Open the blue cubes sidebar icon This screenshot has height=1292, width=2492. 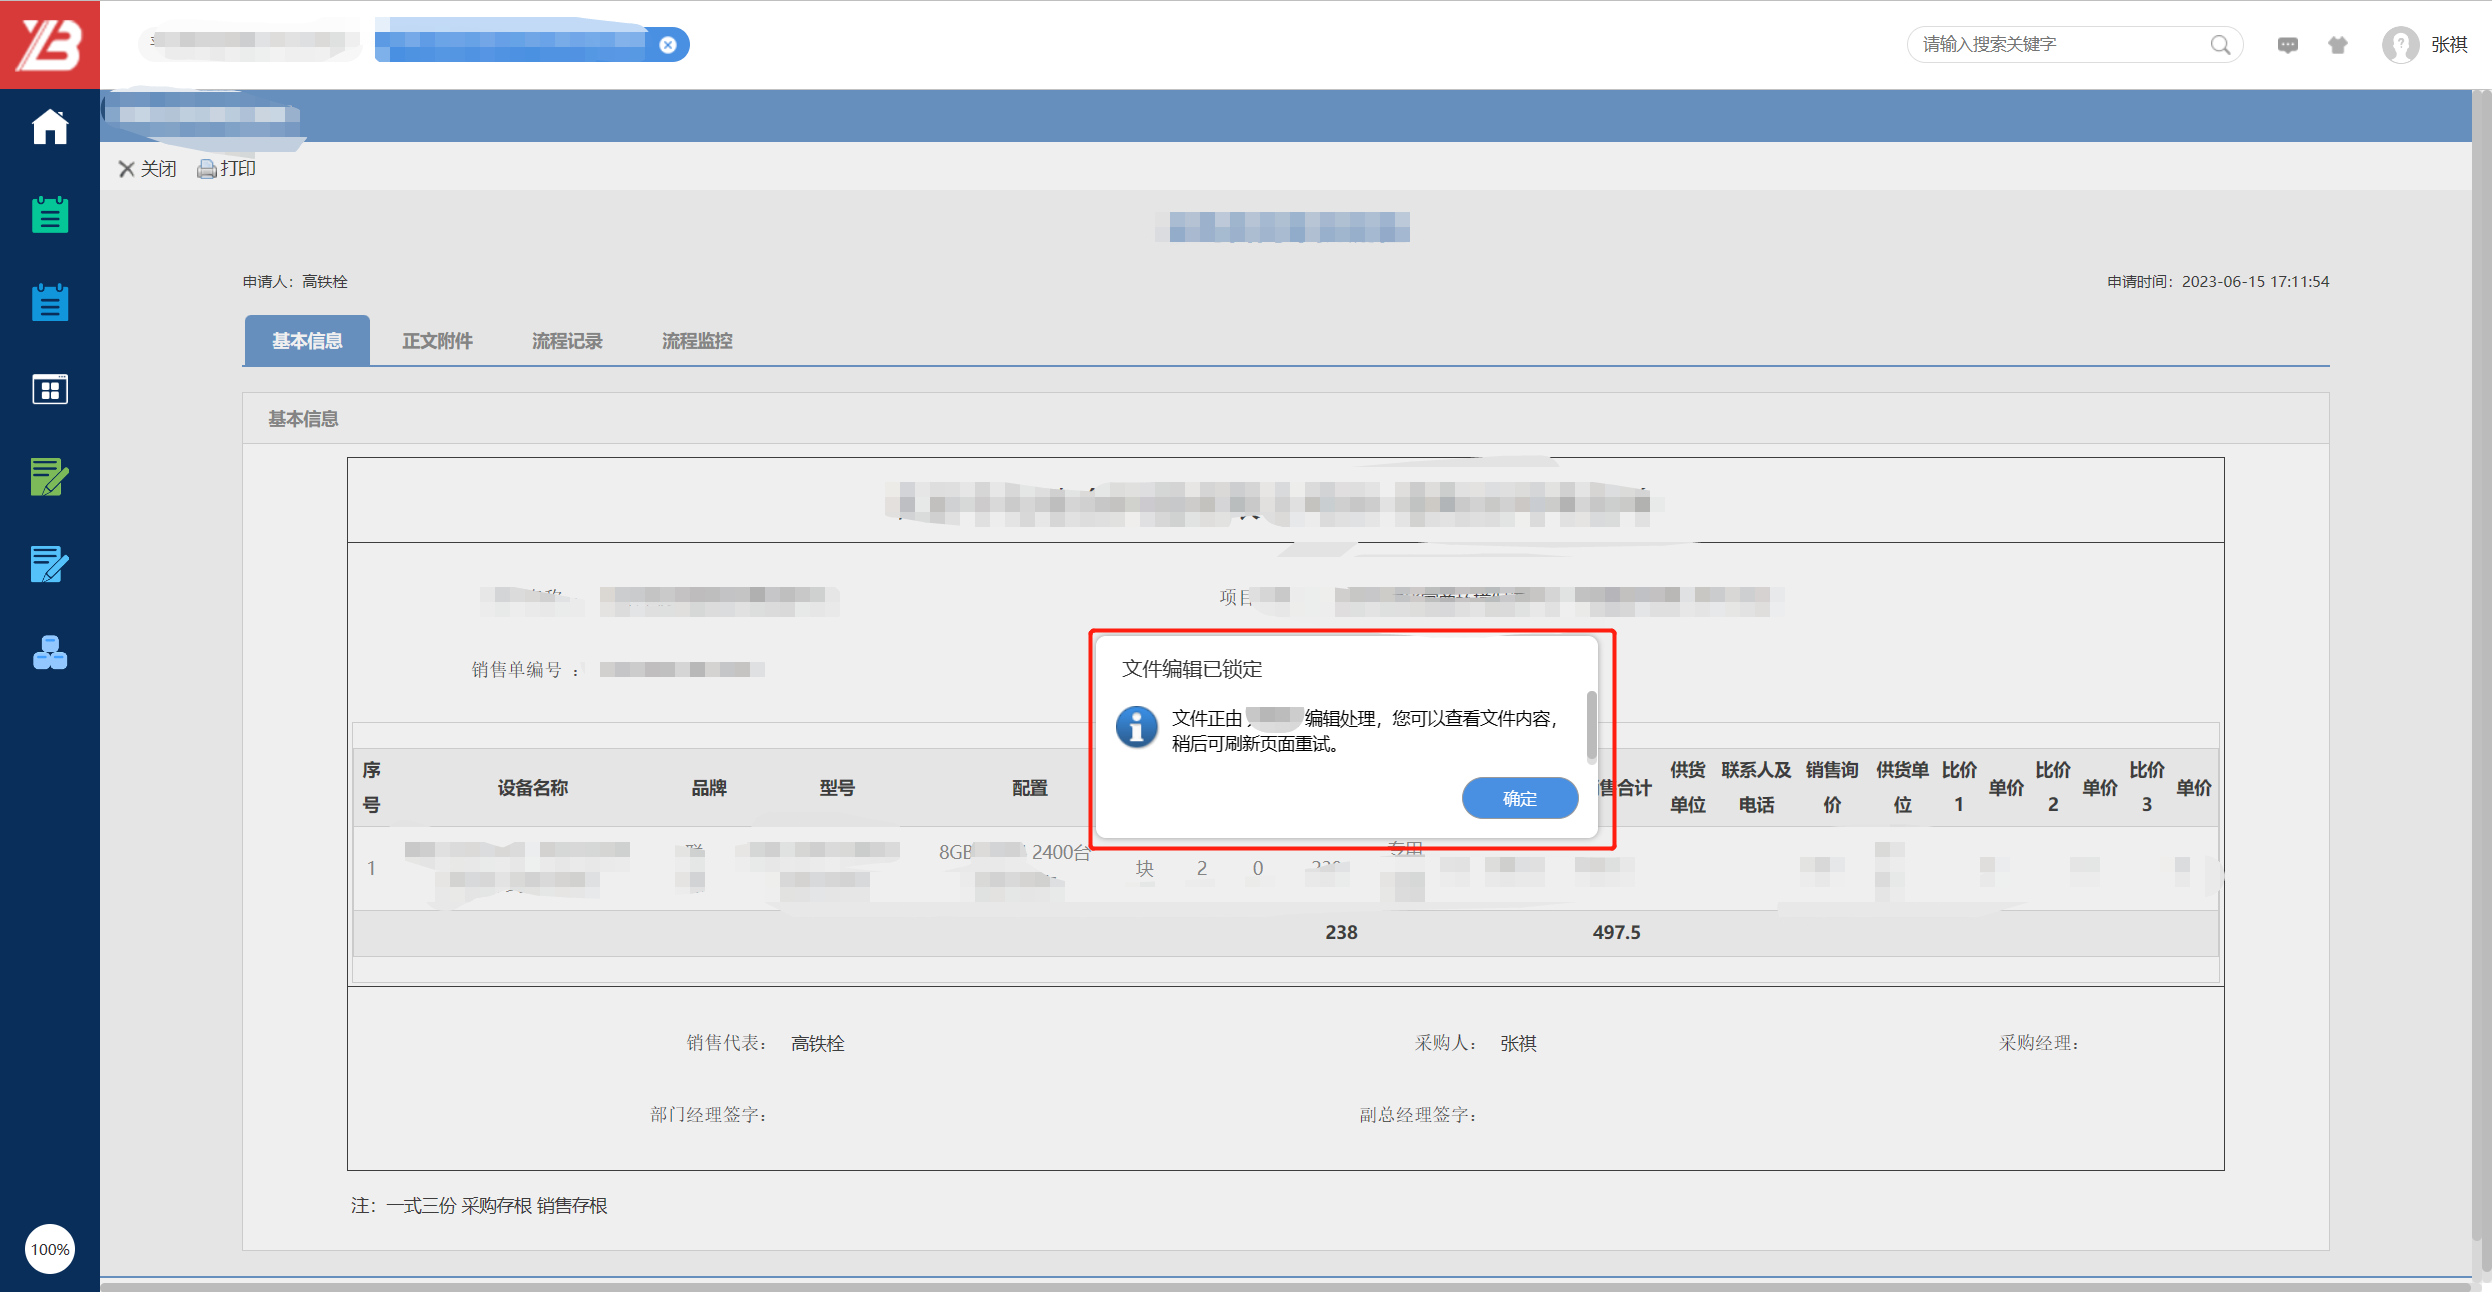click(x=49, y=653)
